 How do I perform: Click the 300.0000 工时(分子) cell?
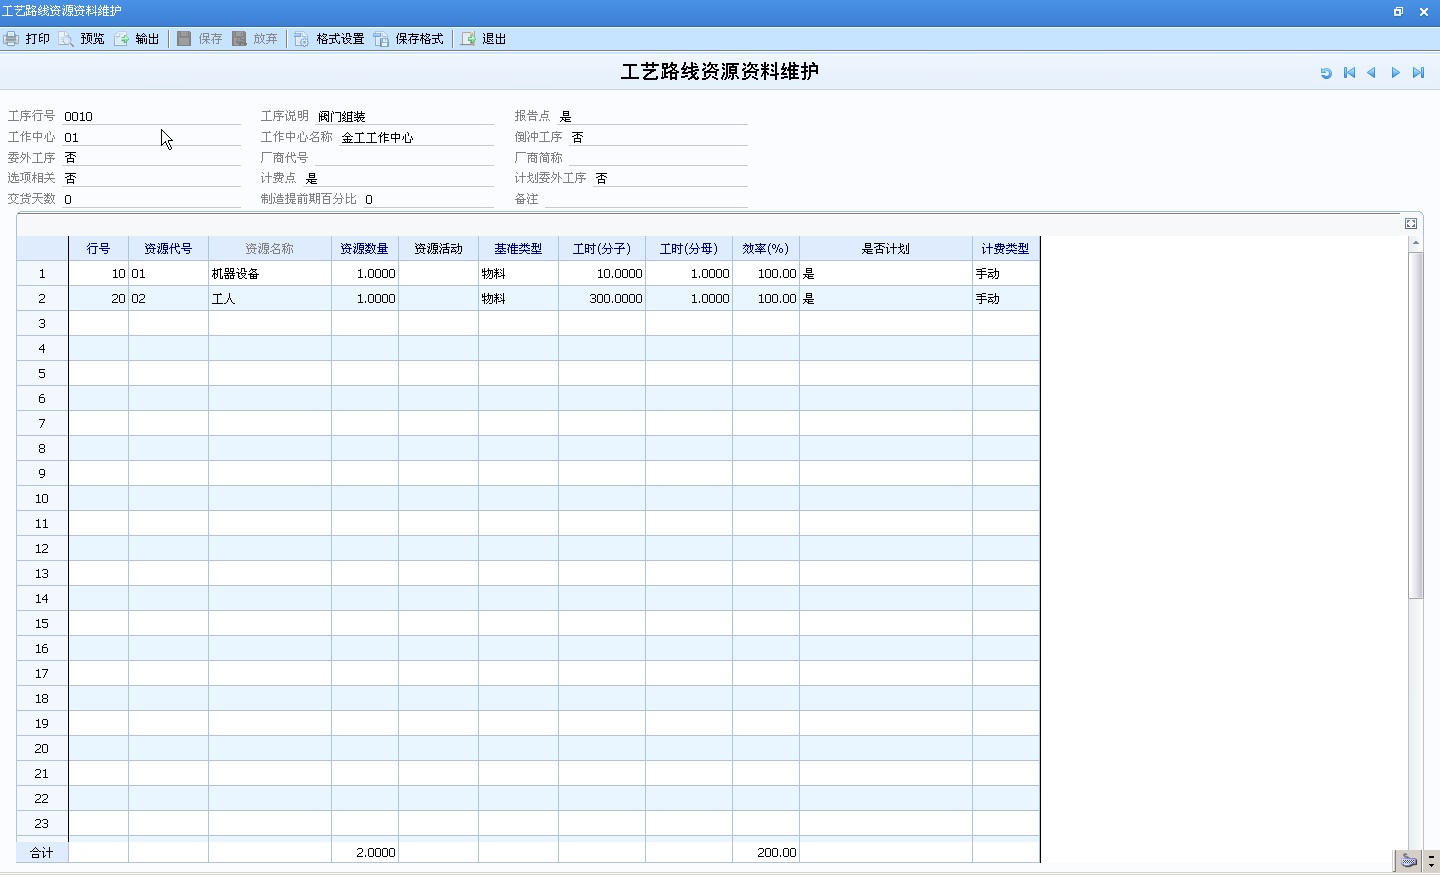tap(602, 299)
